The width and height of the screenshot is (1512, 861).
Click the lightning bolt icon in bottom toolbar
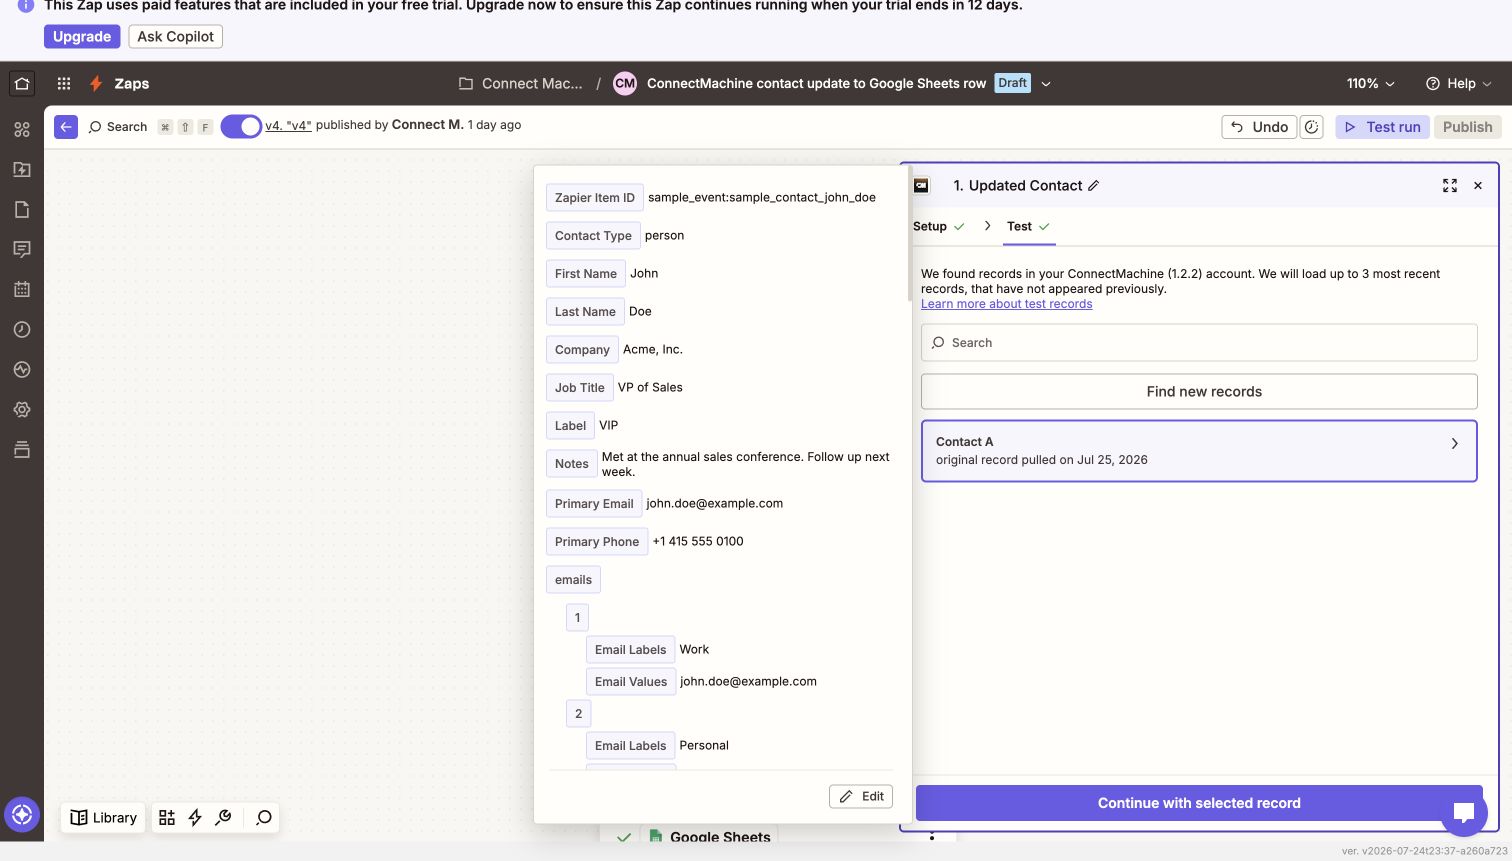(195, 818)
